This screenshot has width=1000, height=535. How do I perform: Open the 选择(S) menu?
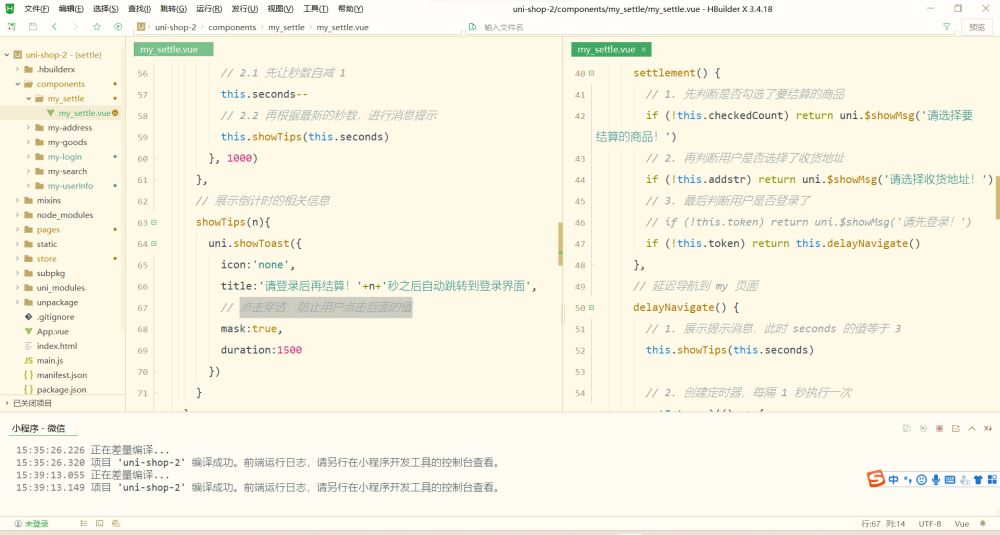click(105, 9)
